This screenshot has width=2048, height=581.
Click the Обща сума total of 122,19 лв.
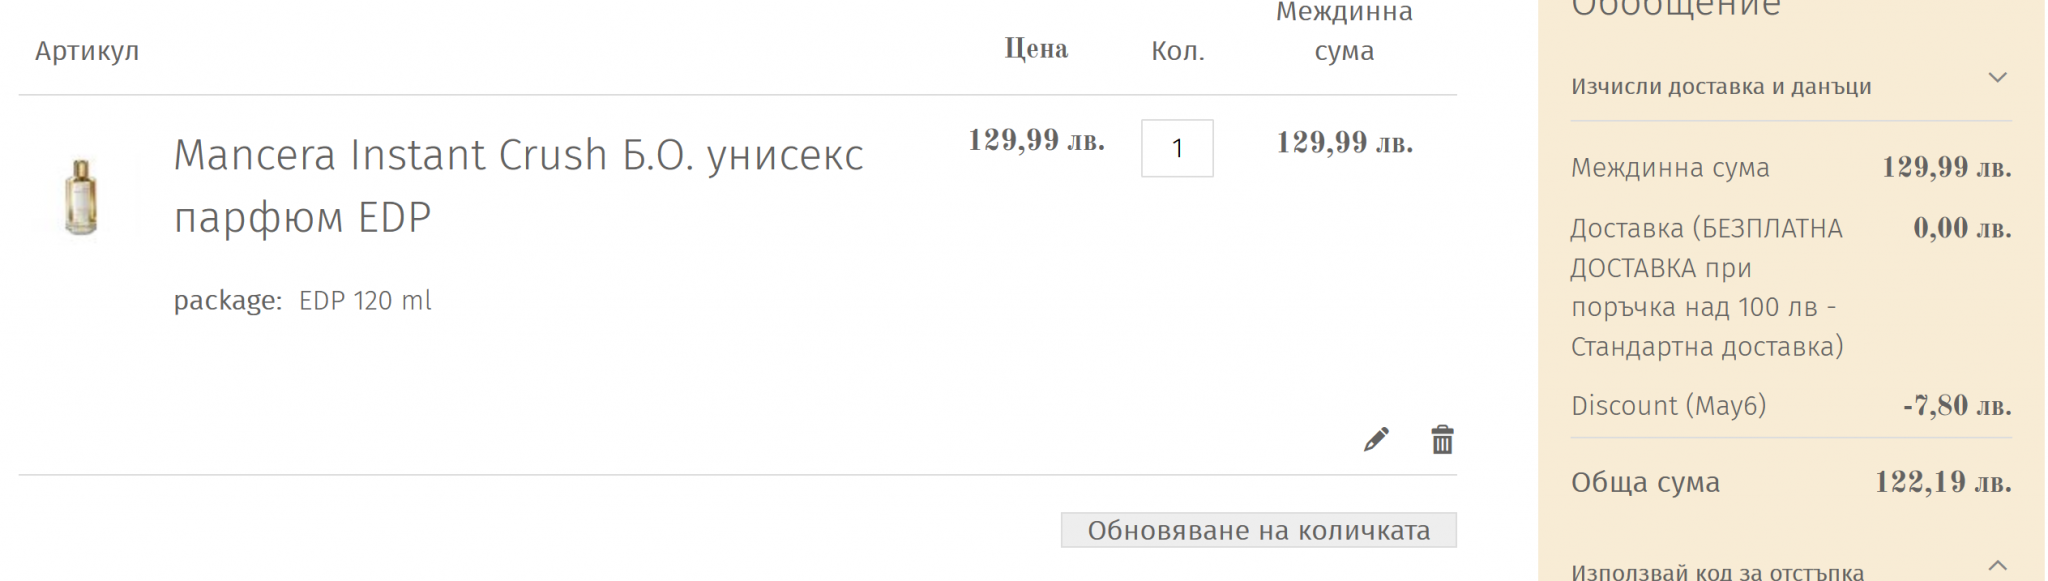click(1942, 483)
